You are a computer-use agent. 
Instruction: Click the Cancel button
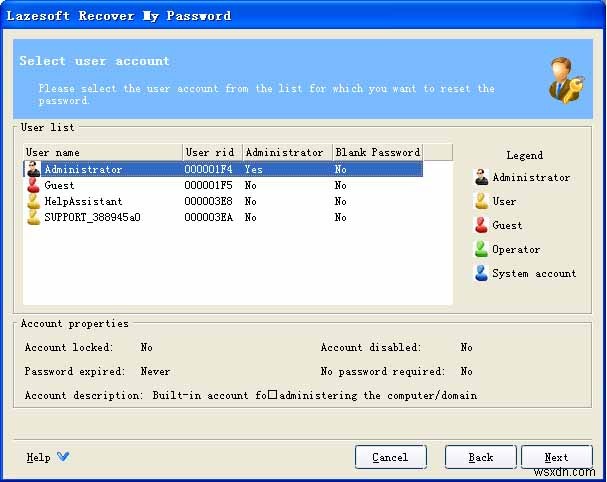pyautogui.click(x=391, y=457)
